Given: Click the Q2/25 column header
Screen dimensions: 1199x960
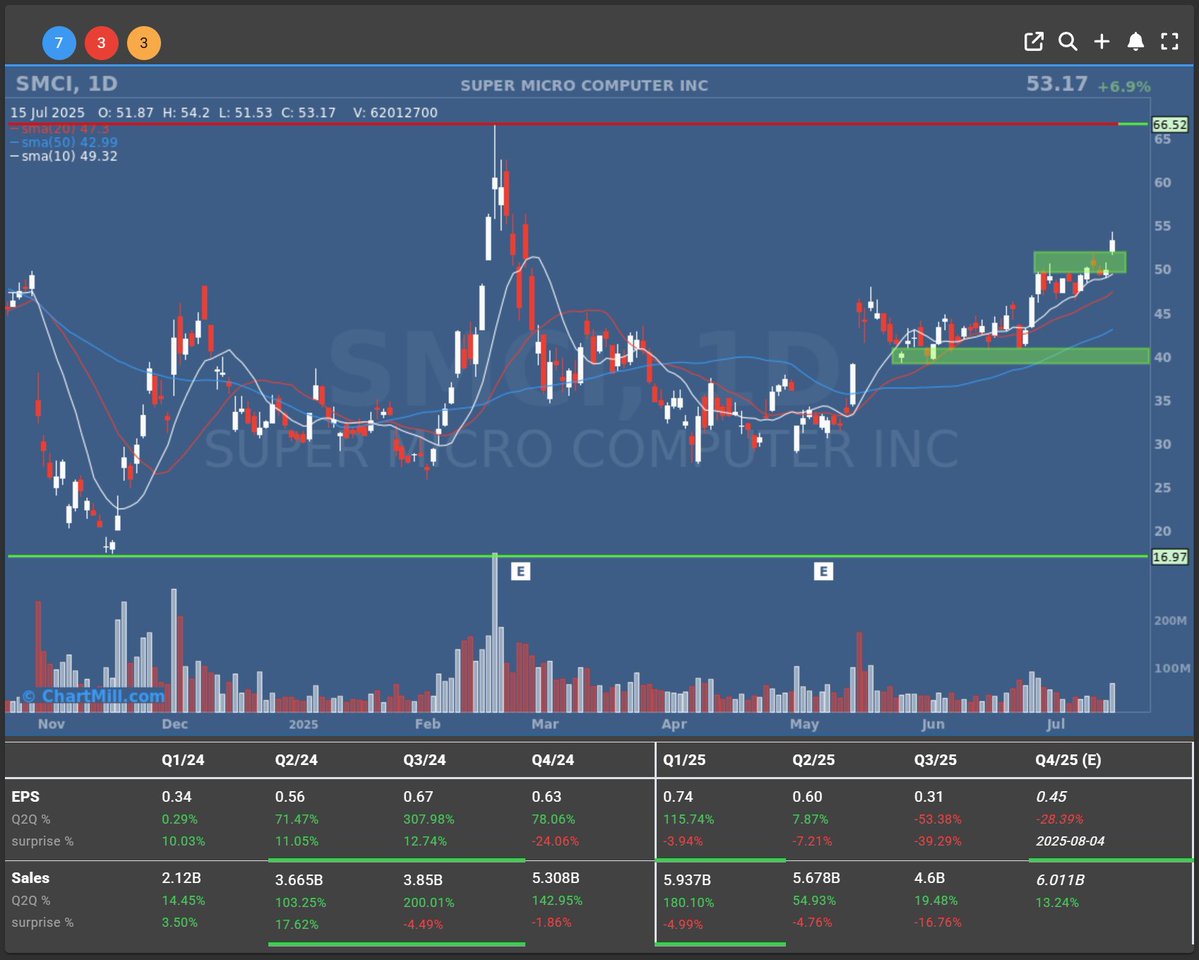Looking at the screenshot, I should tap(814, 760).
